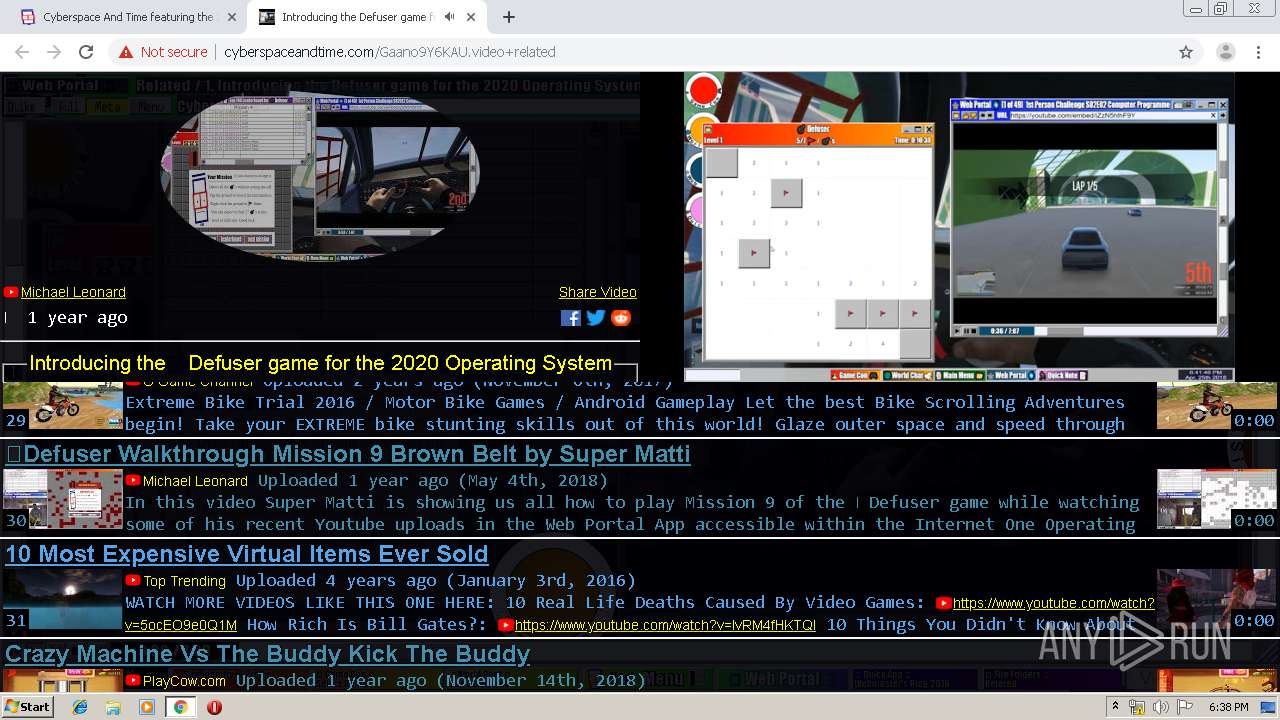
Task: Click the taskbar clock showing 6:38 PM
Action: 1228,707
